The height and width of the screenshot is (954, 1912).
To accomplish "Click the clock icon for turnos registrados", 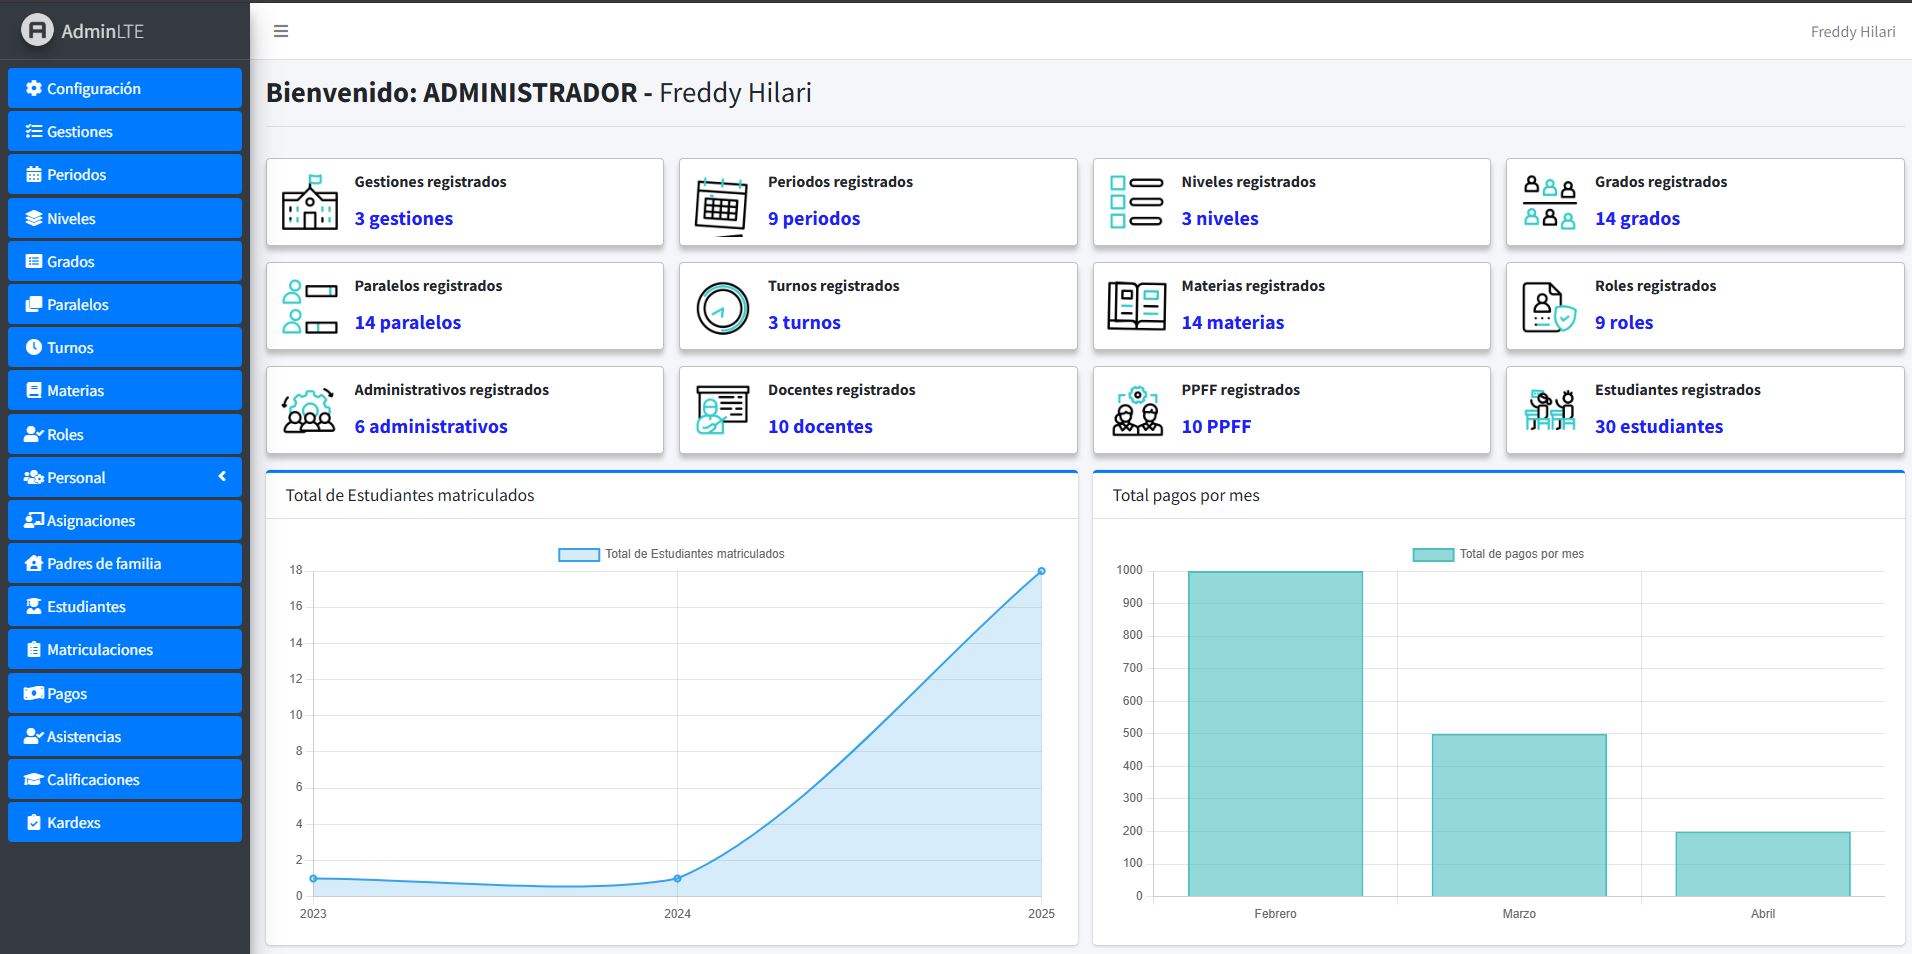I will click(722, 308).
